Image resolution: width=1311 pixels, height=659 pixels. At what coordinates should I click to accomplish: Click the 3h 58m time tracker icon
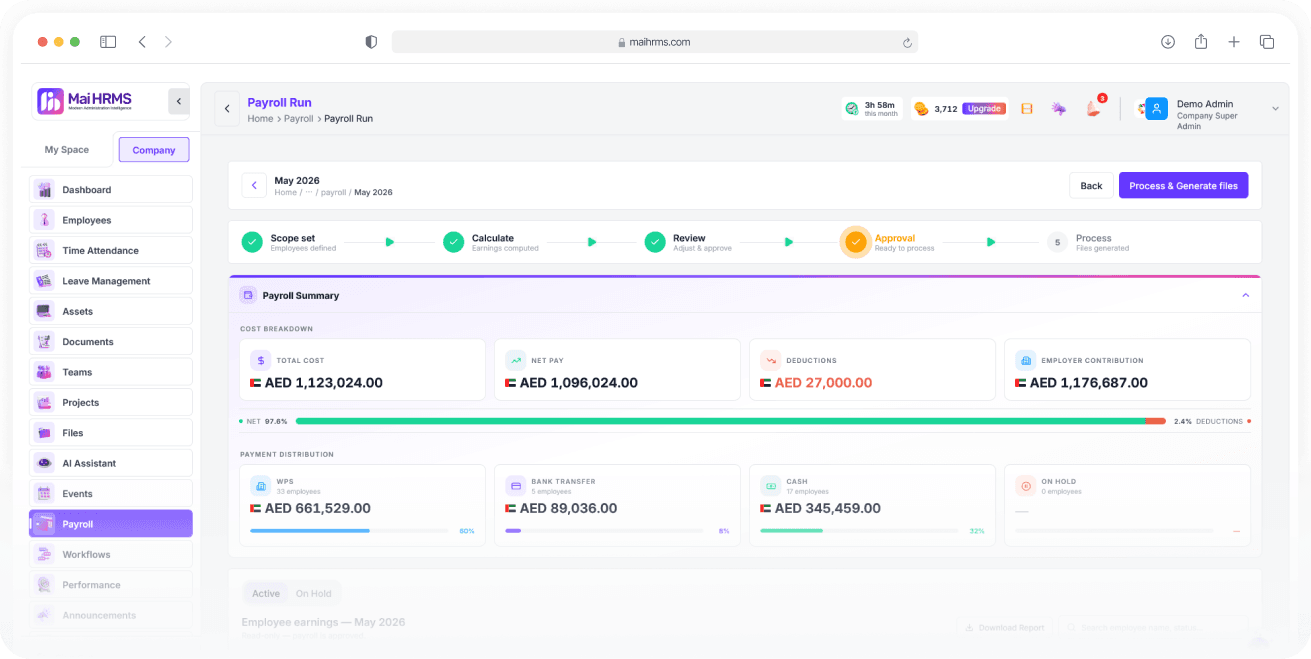tap(851, 109)
